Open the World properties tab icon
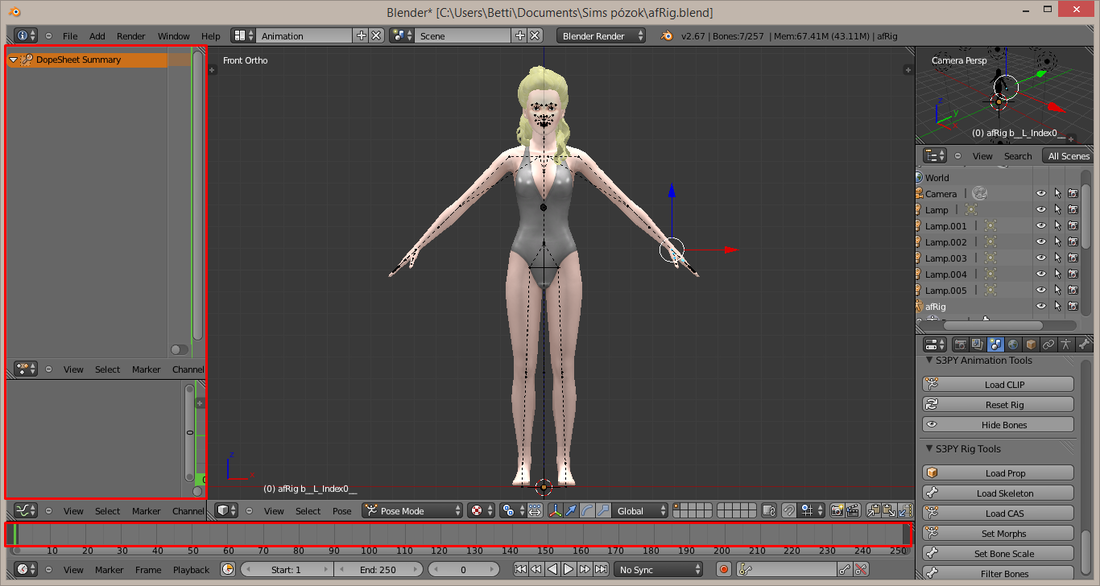Viewport: 1100px width, 586px height. click(x=1012, y=344)
